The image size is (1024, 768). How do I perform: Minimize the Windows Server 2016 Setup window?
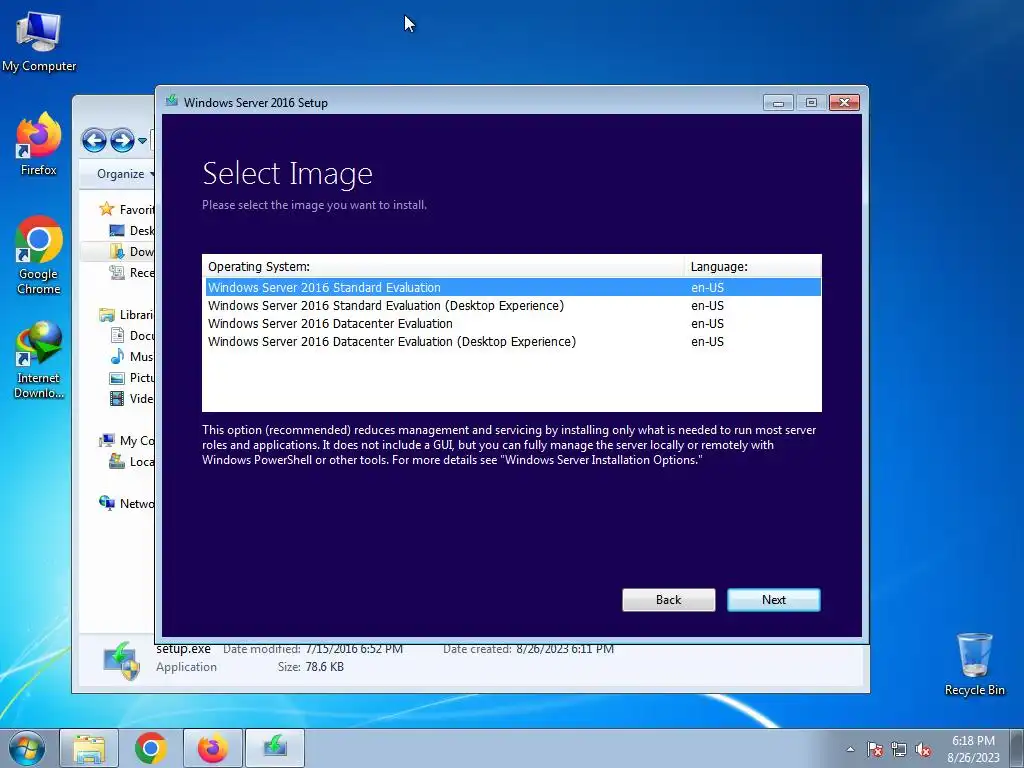(x=778, y=103)
